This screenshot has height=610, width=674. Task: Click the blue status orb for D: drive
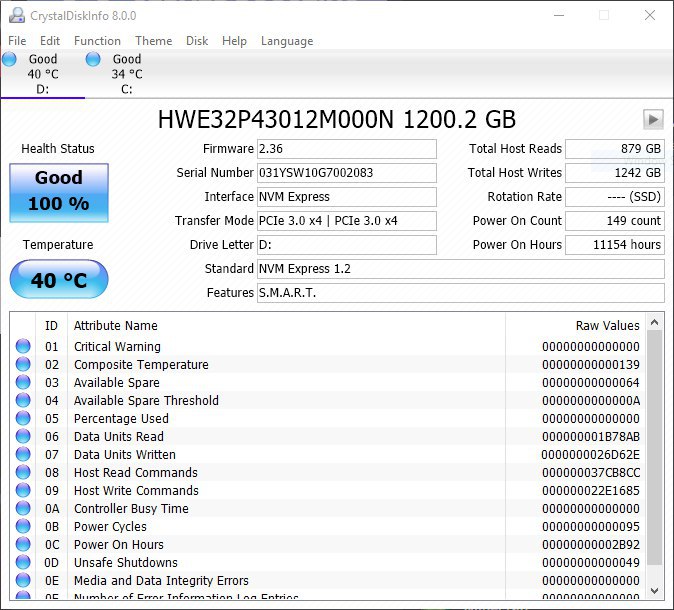pyautogui.click(x=9, y=59)
